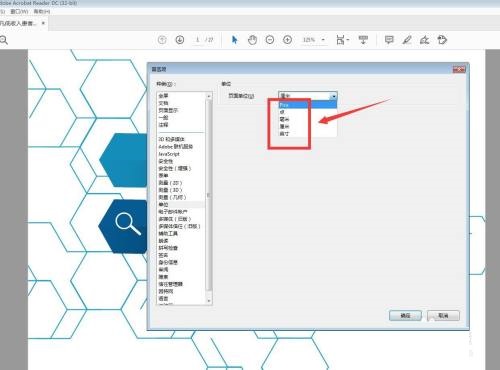Screen dimensions: 500x370
Task: Go to next page using down-arrow icon
Action: [180, 40]
